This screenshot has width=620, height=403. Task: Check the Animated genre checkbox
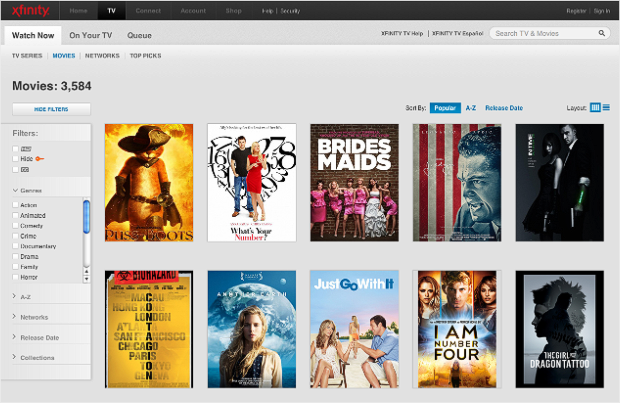[x=15, y=215]
